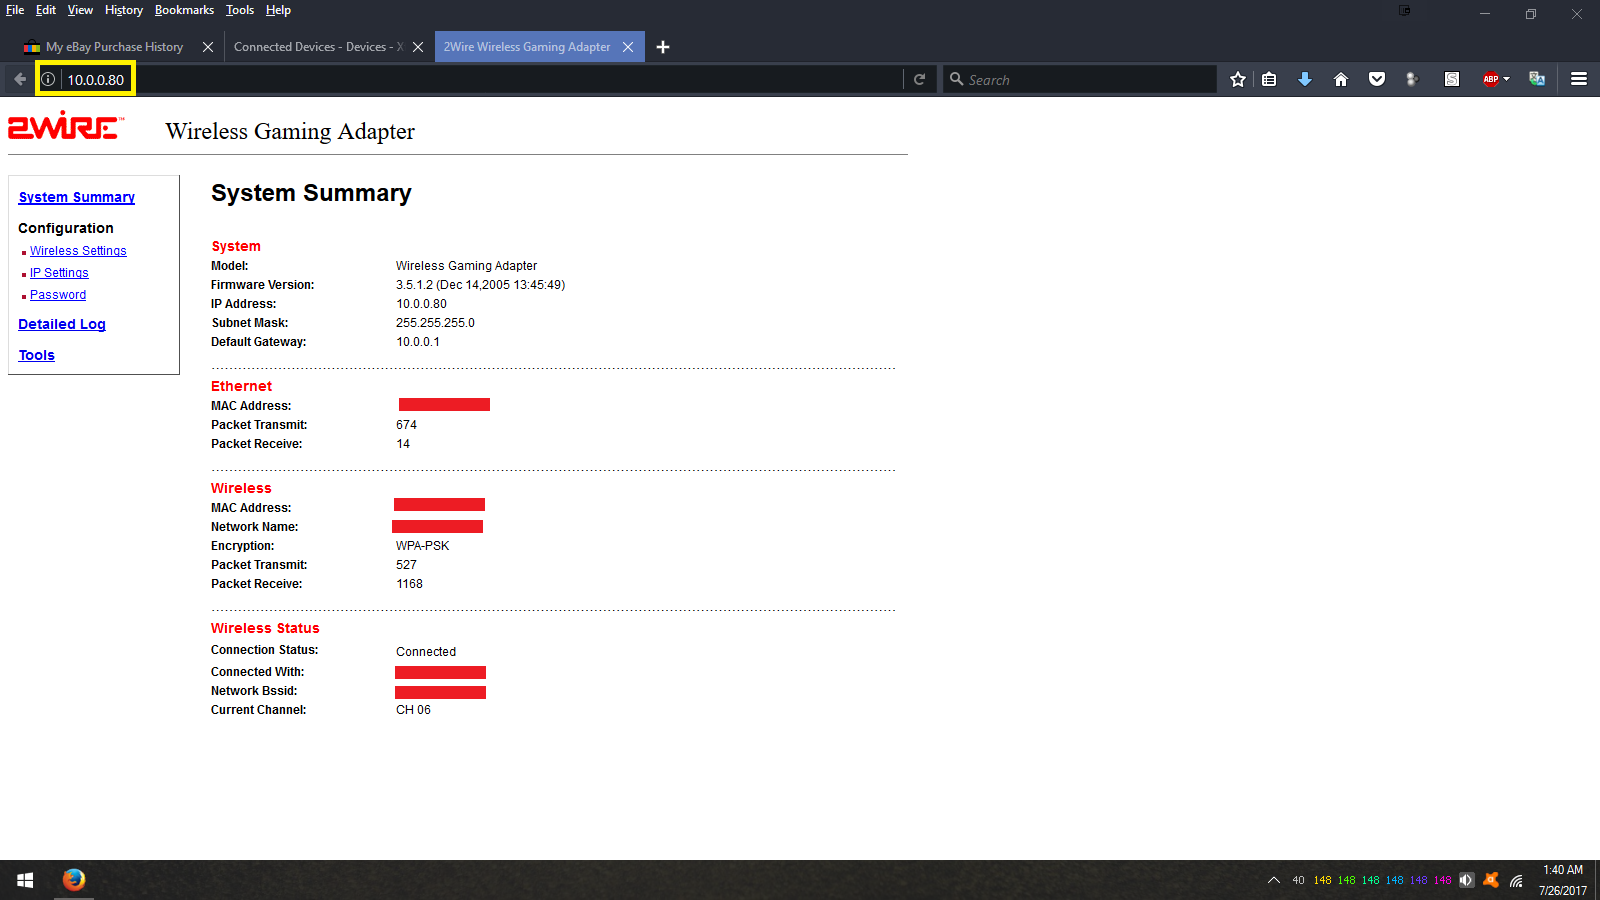Open the Bookmarks menu
Image resolution: width=1600 pixels, height=900 pixels.
click(184, 10)
